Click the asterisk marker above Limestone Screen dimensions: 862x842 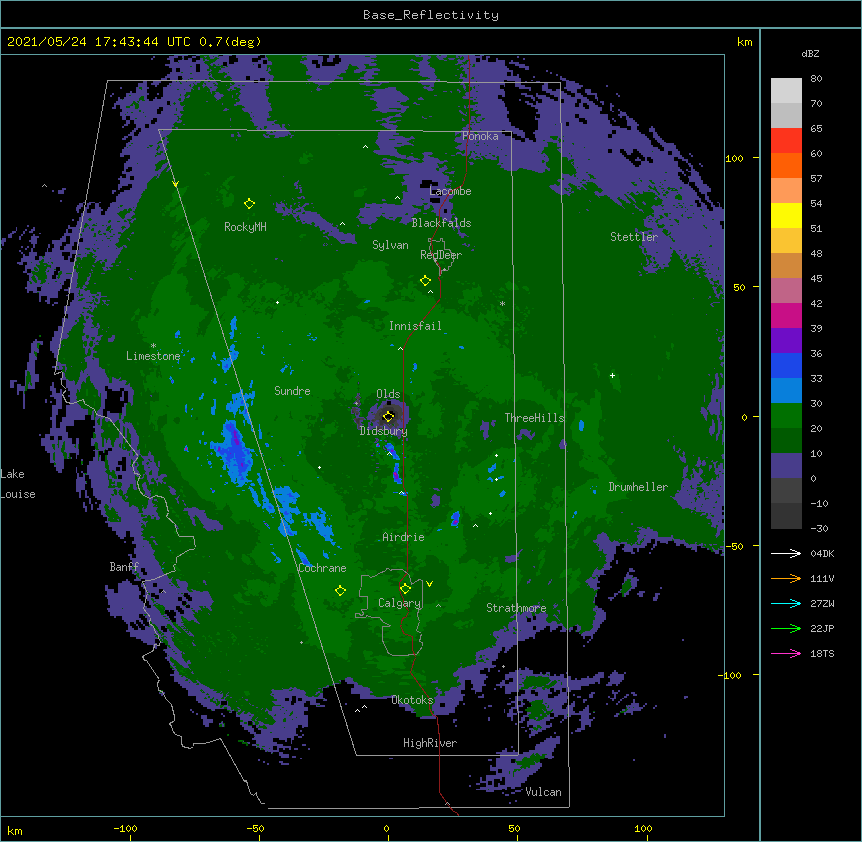153,346
